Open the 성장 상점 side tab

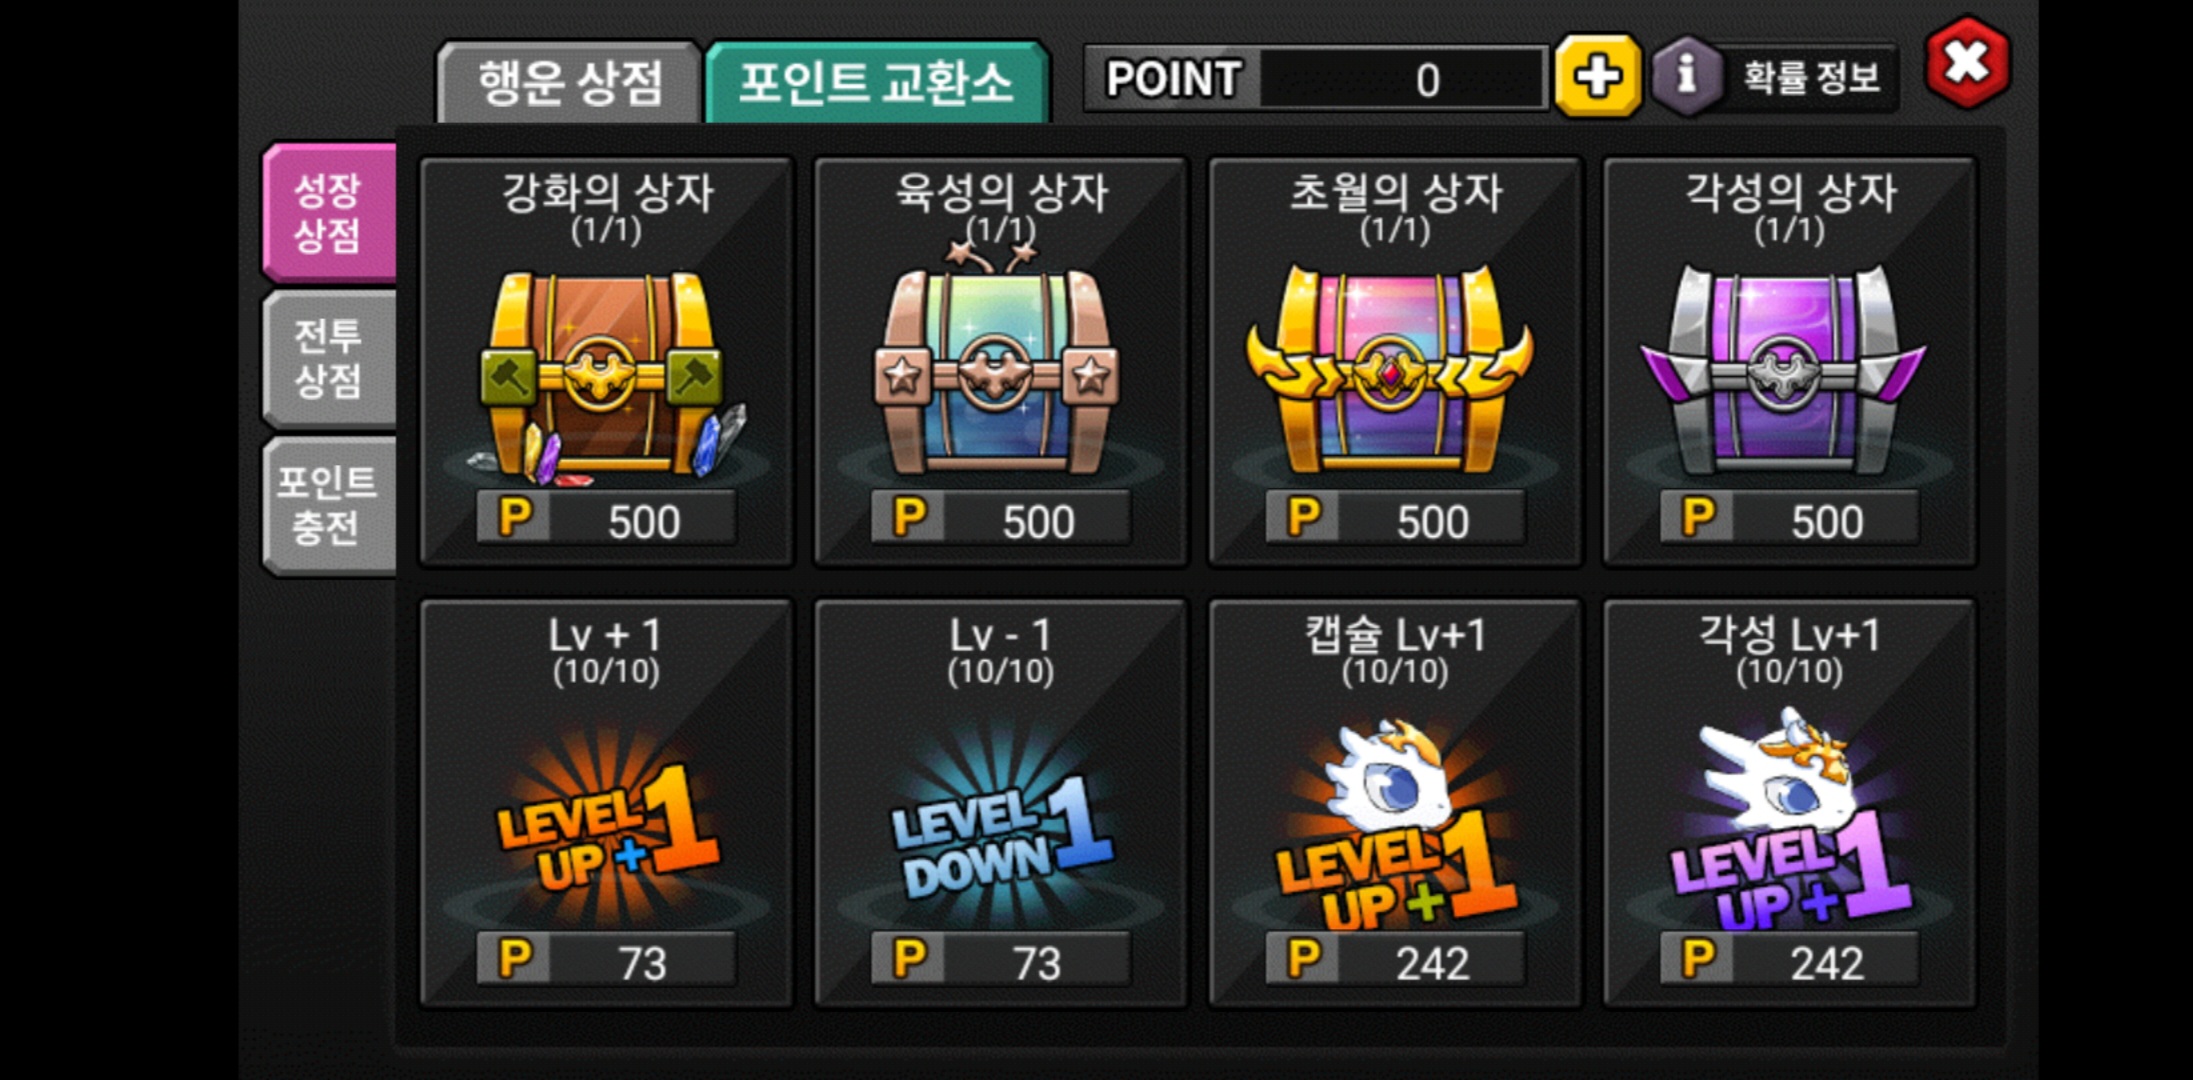point(329,212)
